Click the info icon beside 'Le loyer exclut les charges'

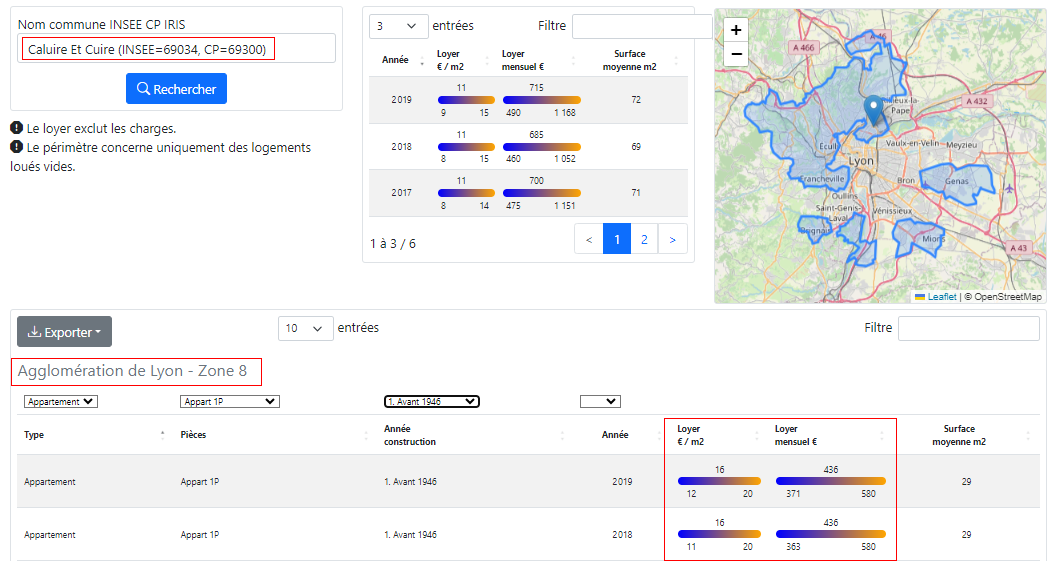(17, 128)
